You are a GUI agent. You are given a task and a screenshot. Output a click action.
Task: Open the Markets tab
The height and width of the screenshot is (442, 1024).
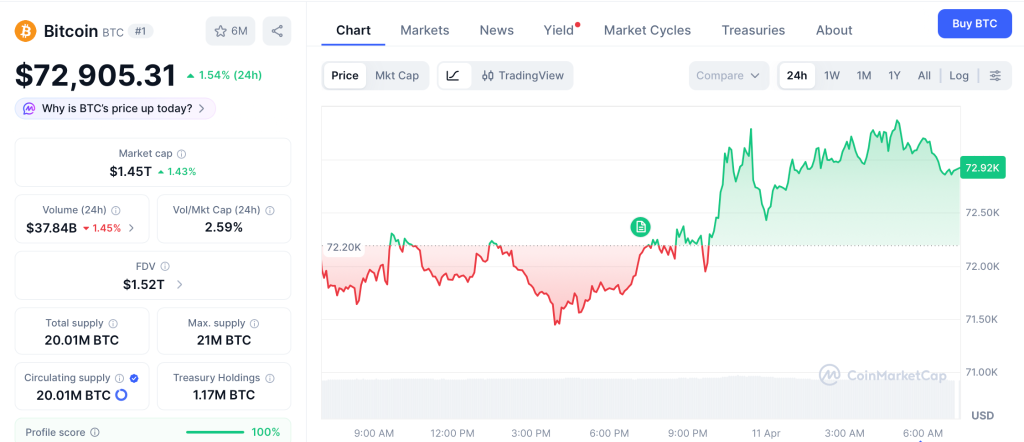pyautogui.click(x=425, y=30)
